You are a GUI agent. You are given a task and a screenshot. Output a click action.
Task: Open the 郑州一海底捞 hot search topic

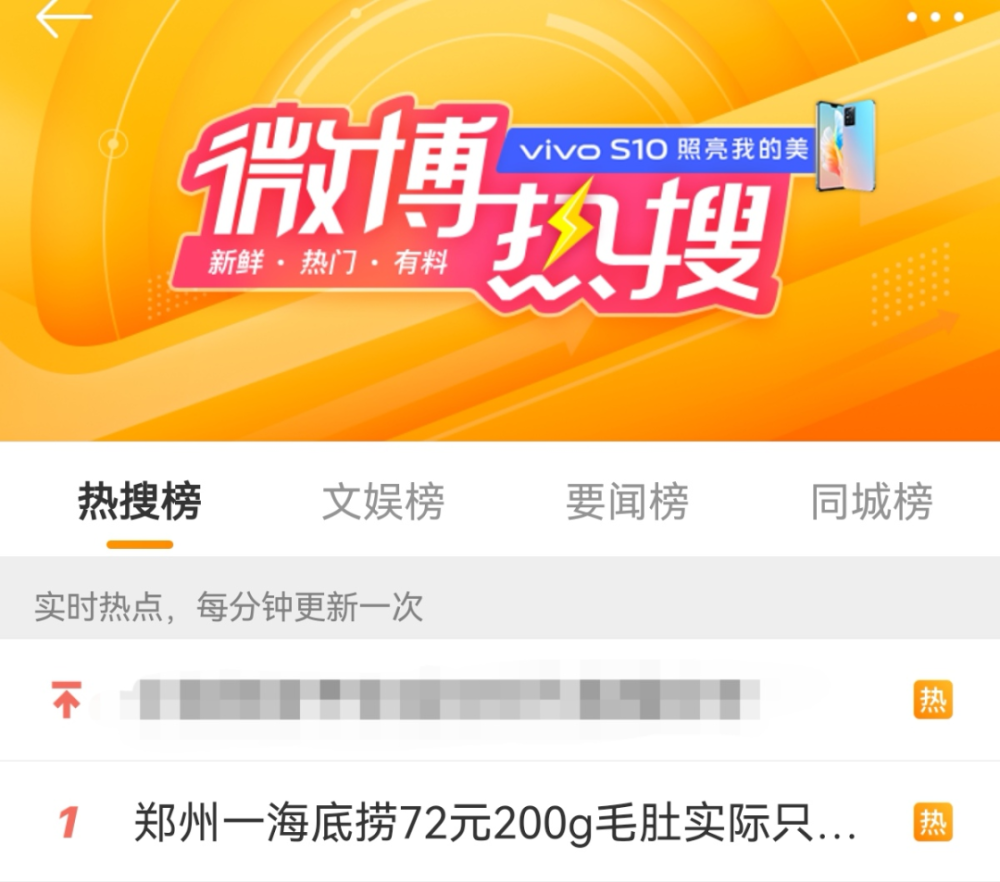click(x=495, y=823)
